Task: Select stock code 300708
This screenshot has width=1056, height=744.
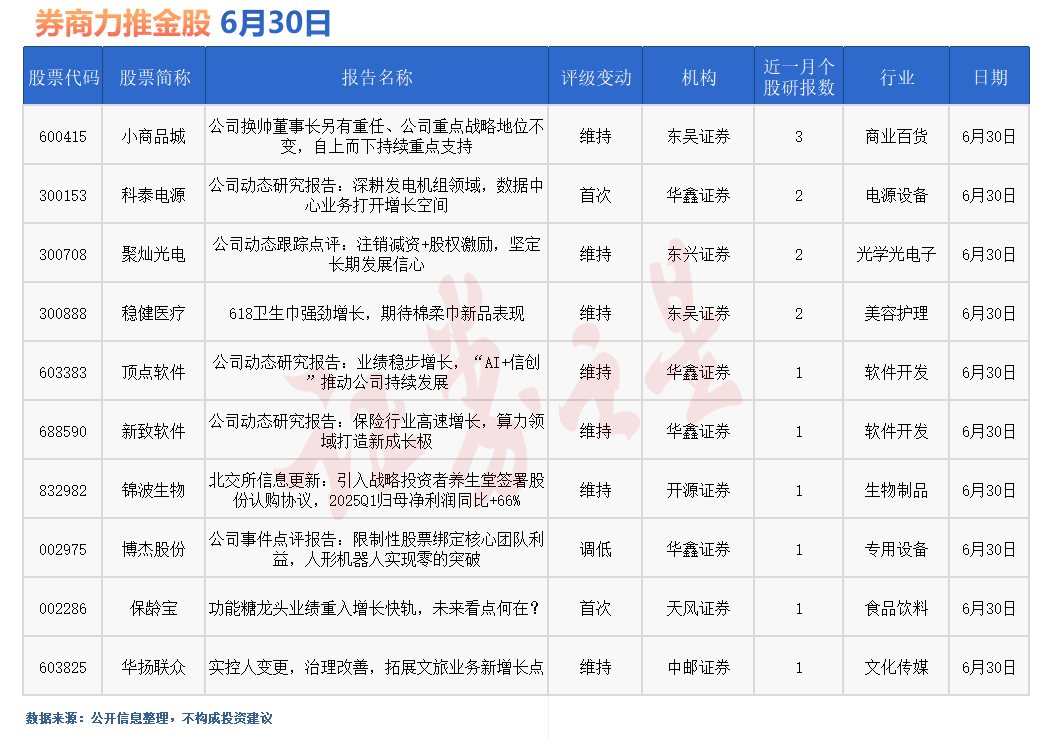Action: click(x=63, y=255)
